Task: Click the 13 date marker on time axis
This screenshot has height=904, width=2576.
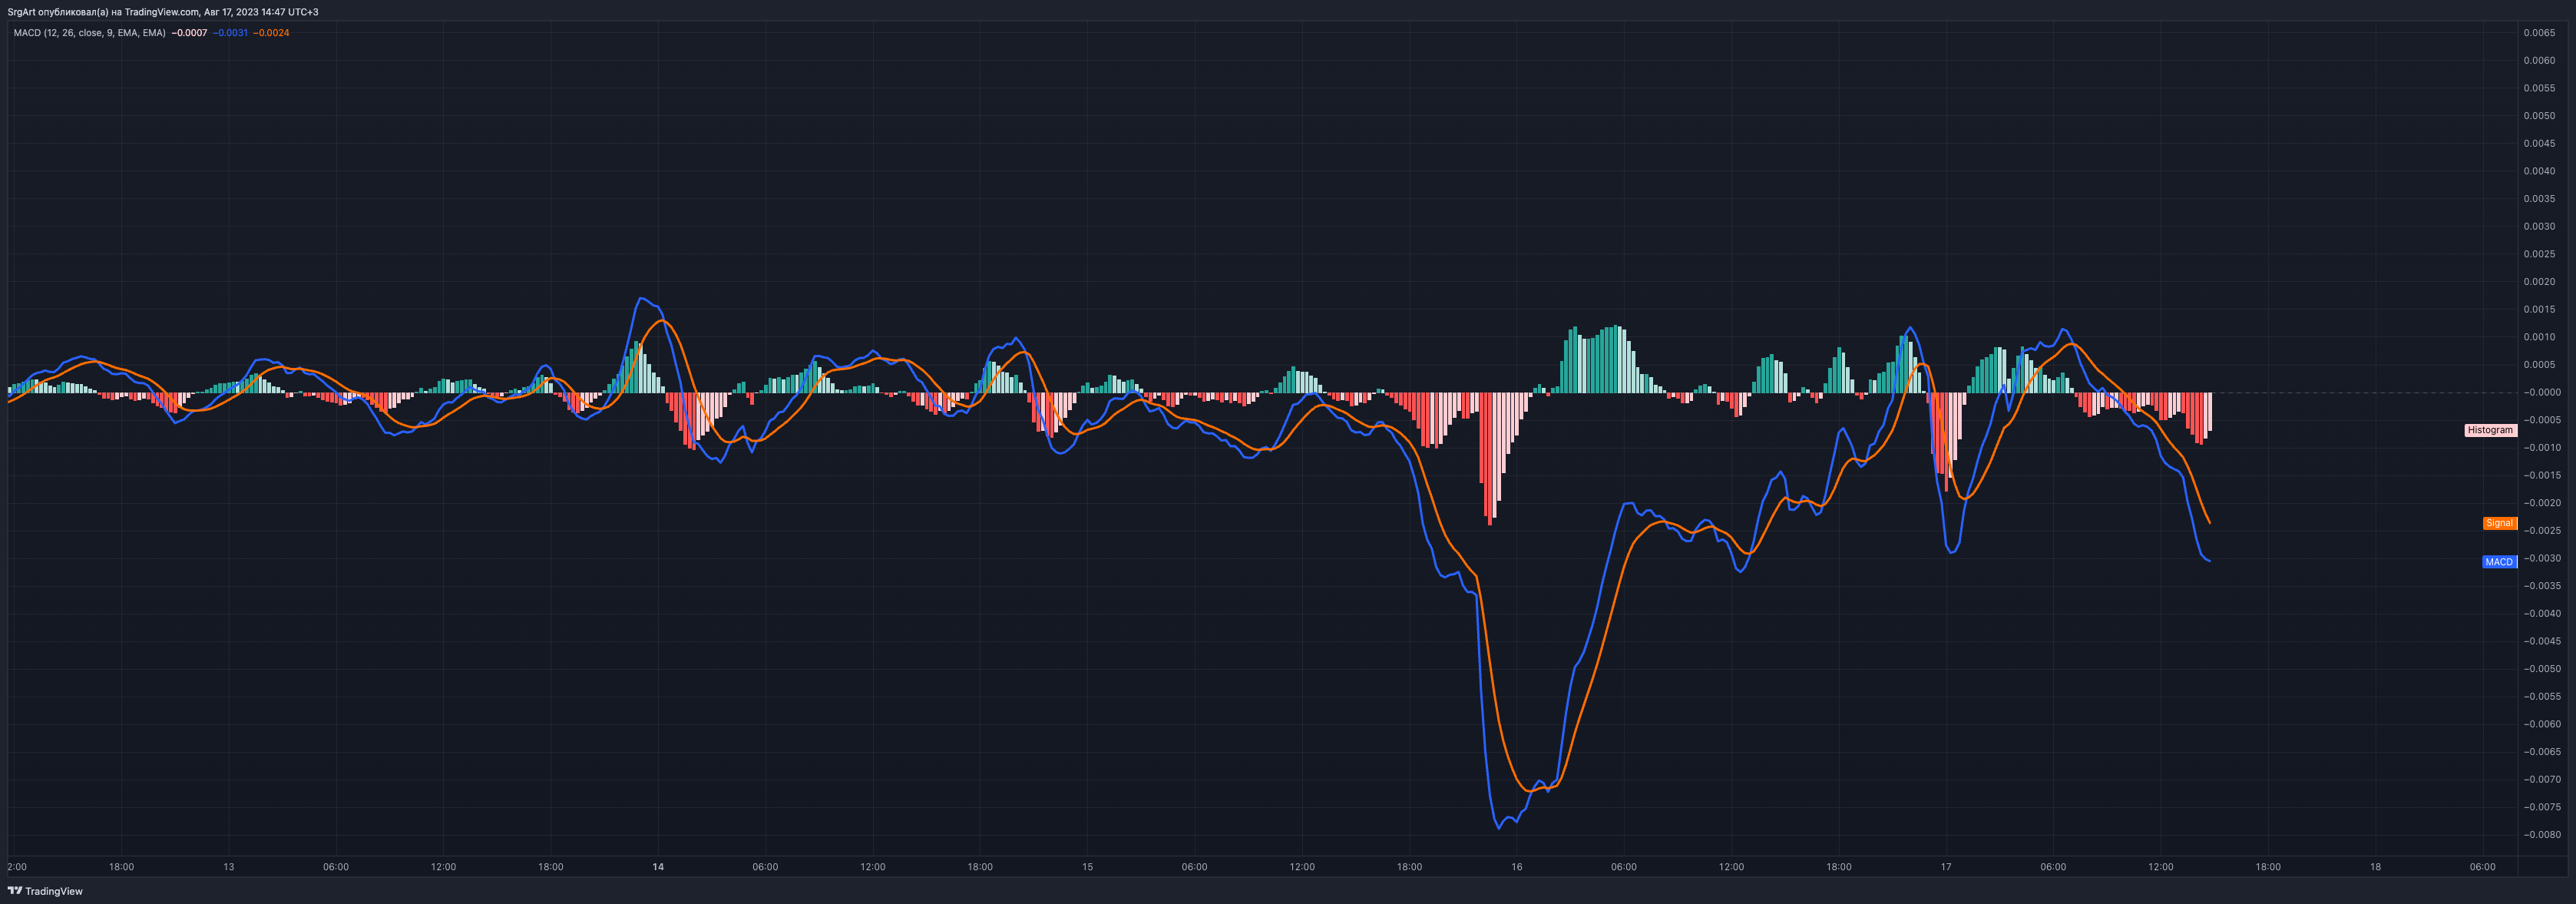Action: tap(229, 867)
